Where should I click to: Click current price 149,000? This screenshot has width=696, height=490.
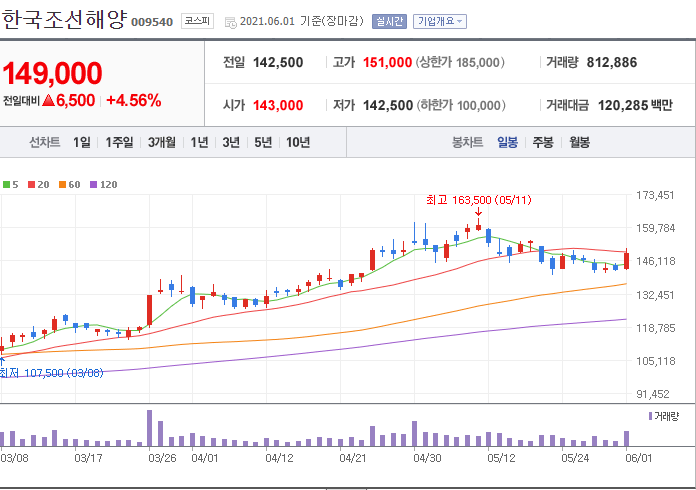point(52,73)
